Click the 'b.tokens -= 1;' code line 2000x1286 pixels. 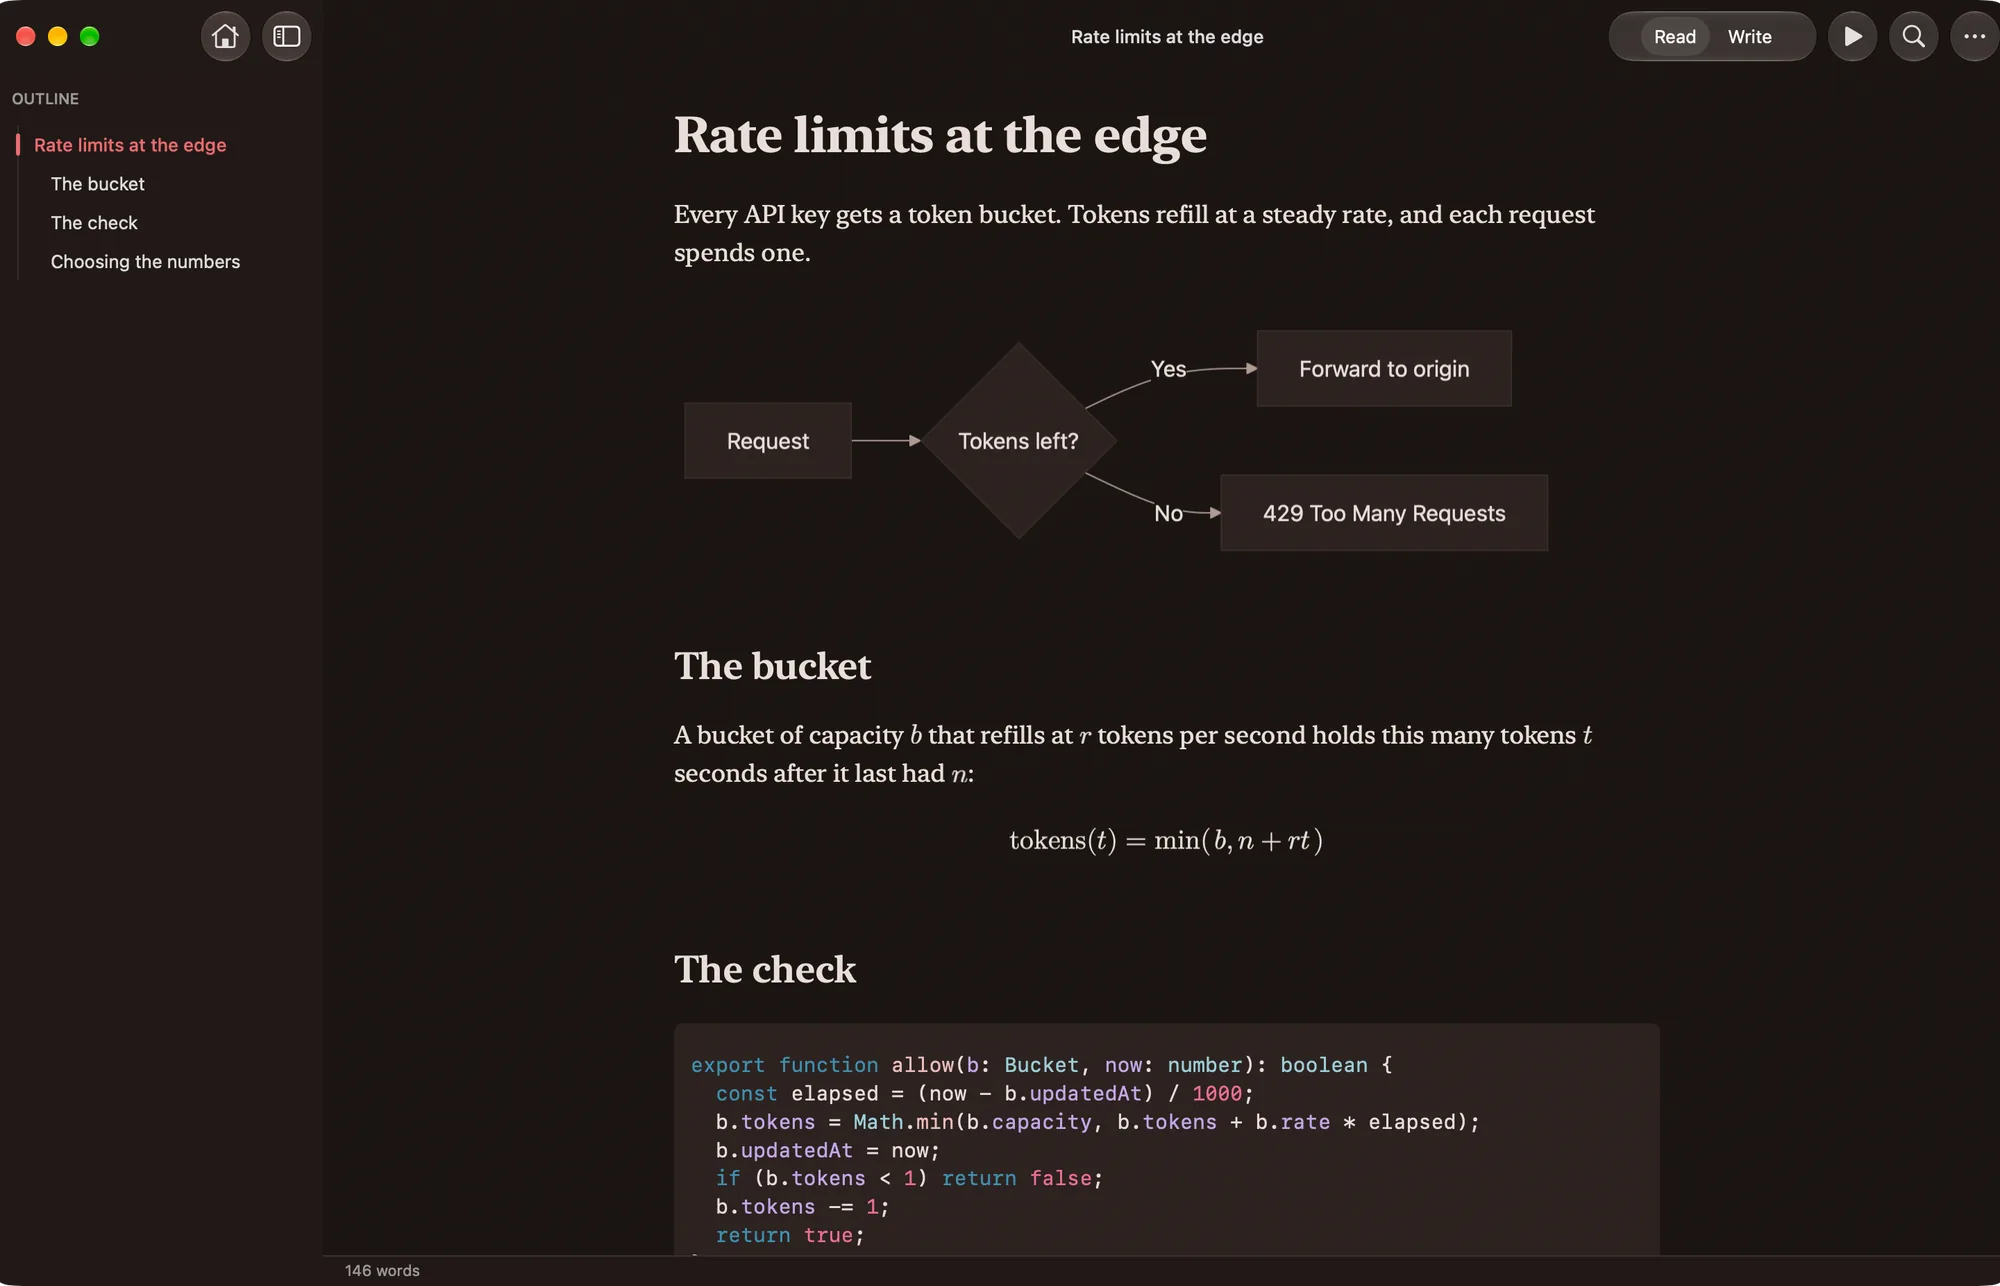click(802, 1207)
